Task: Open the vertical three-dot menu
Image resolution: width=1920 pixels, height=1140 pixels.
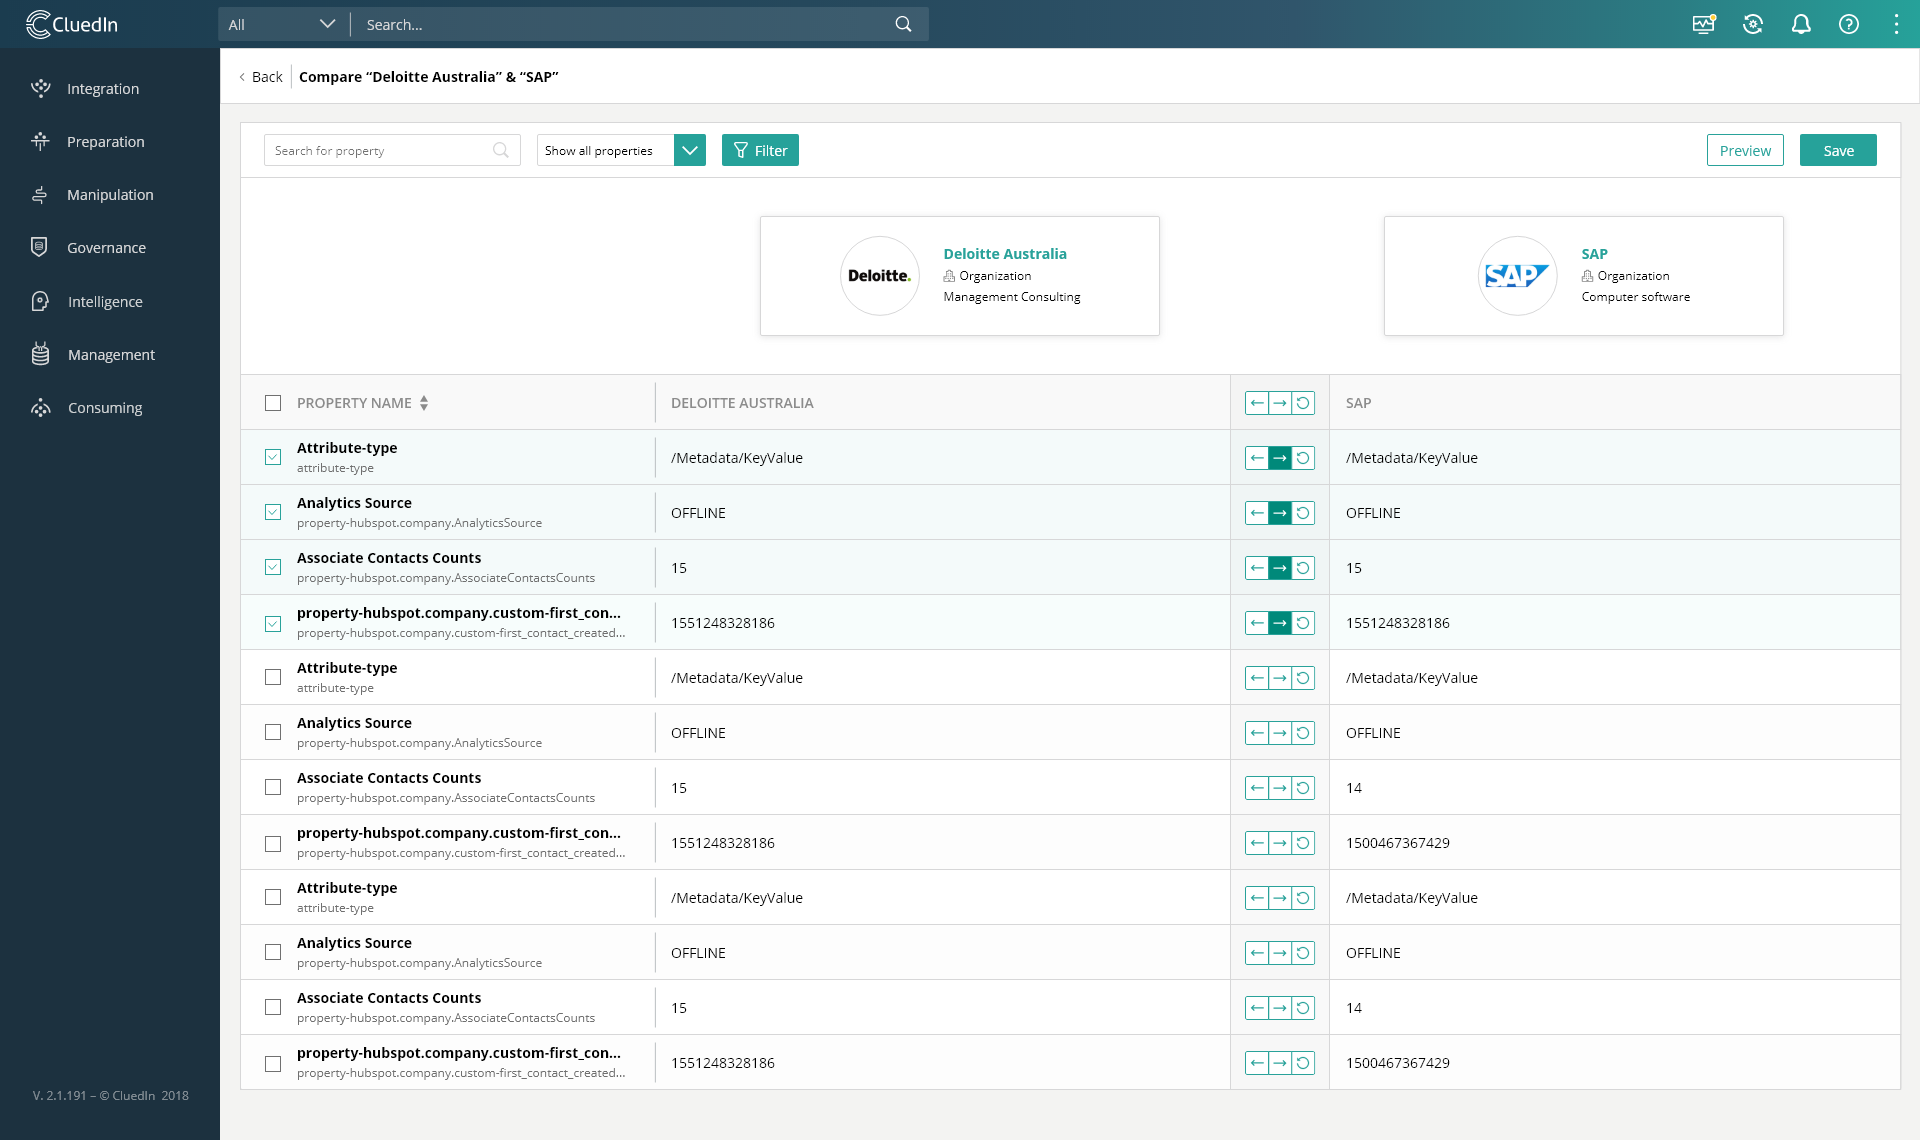Action: click(1896, 24)
